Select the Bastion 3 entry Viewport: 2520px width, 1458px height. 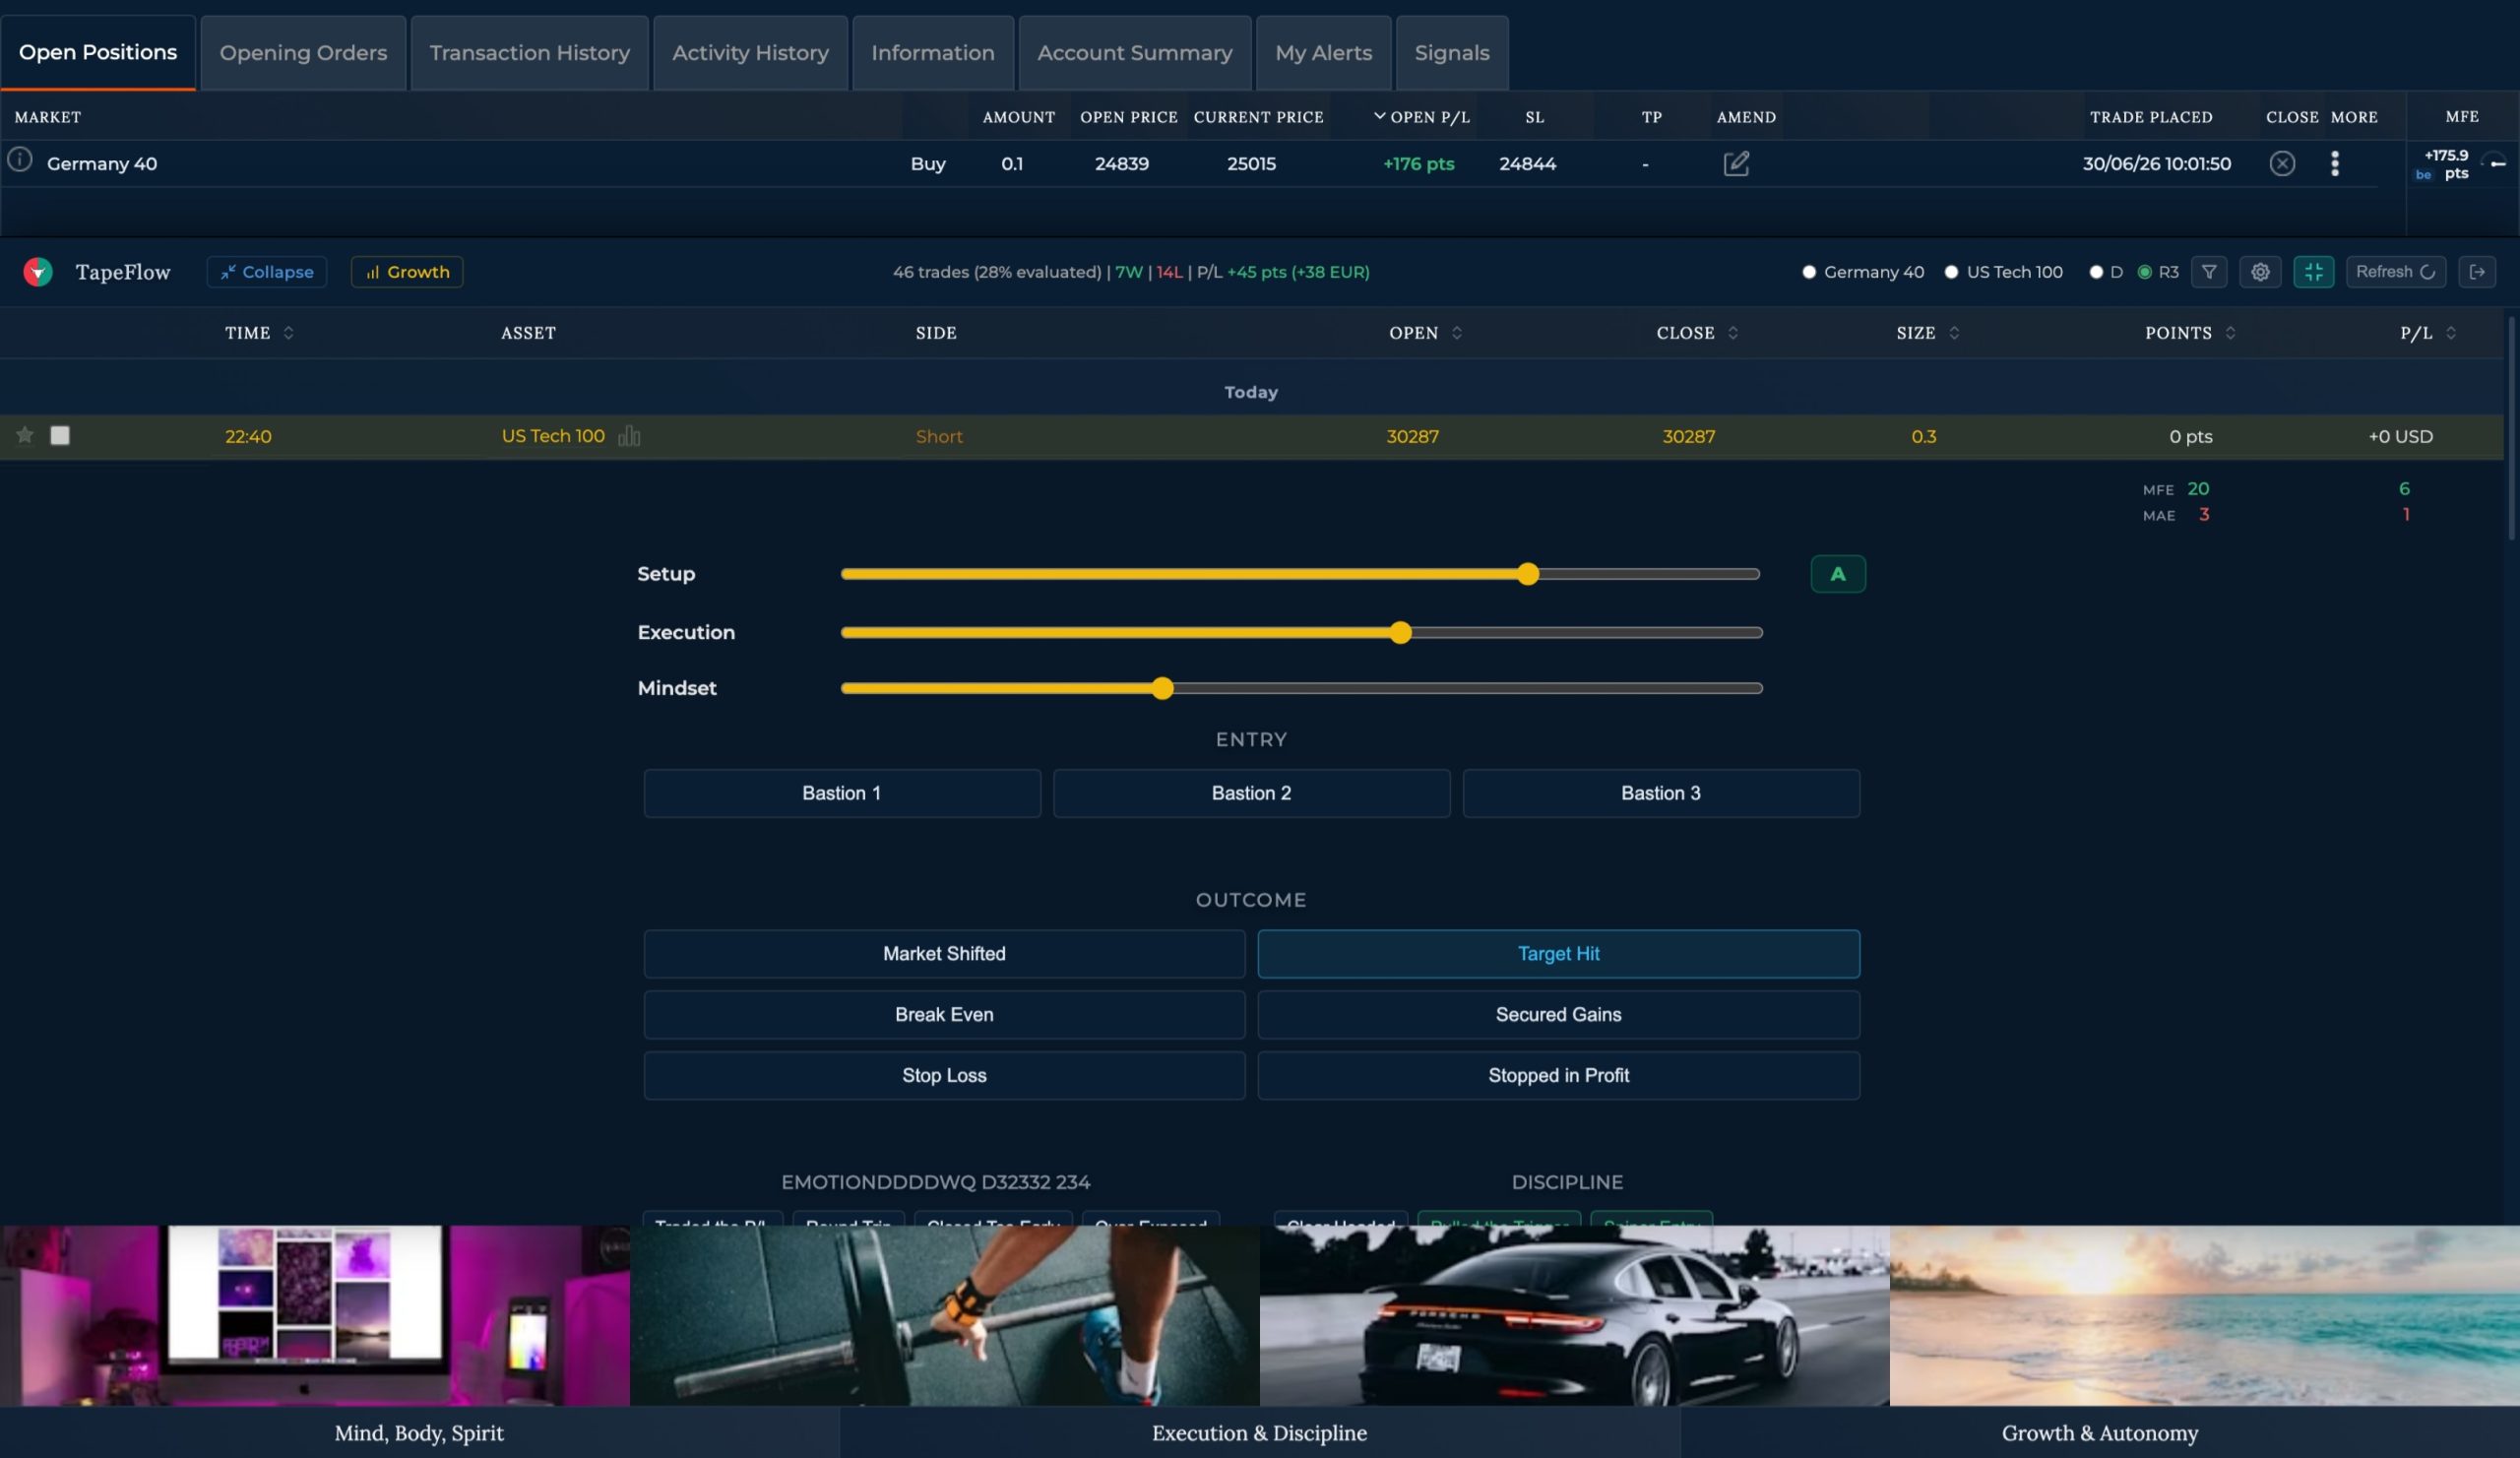coord(1661,793)
